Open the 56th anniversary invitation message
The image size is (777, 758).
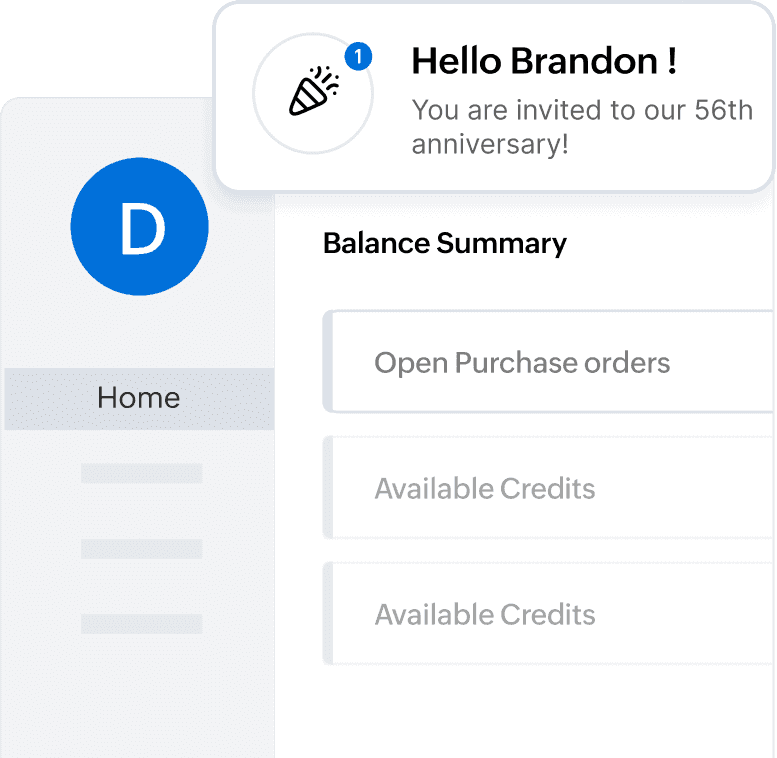[582, 126]
